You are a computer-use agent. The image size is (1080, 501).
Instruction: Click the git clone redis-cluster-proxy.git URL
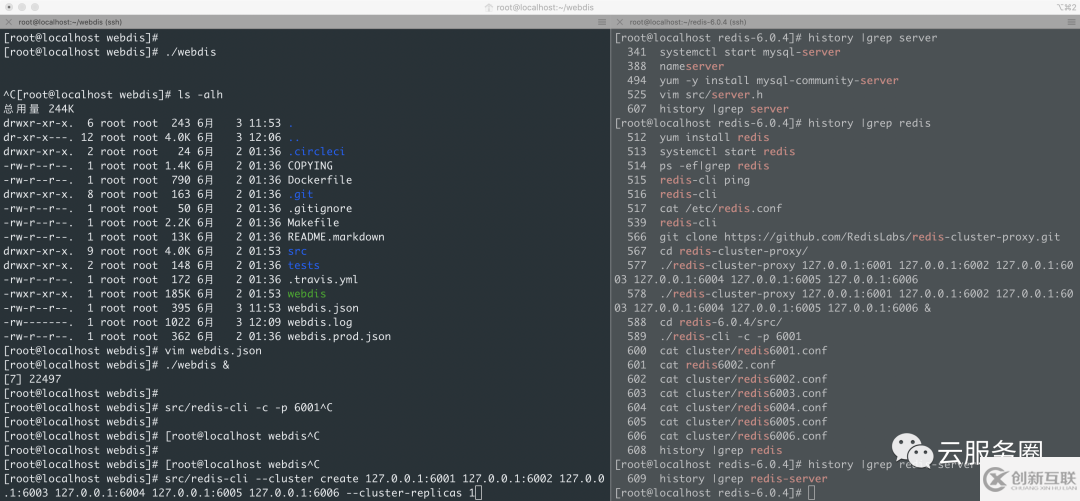point(892,237)
